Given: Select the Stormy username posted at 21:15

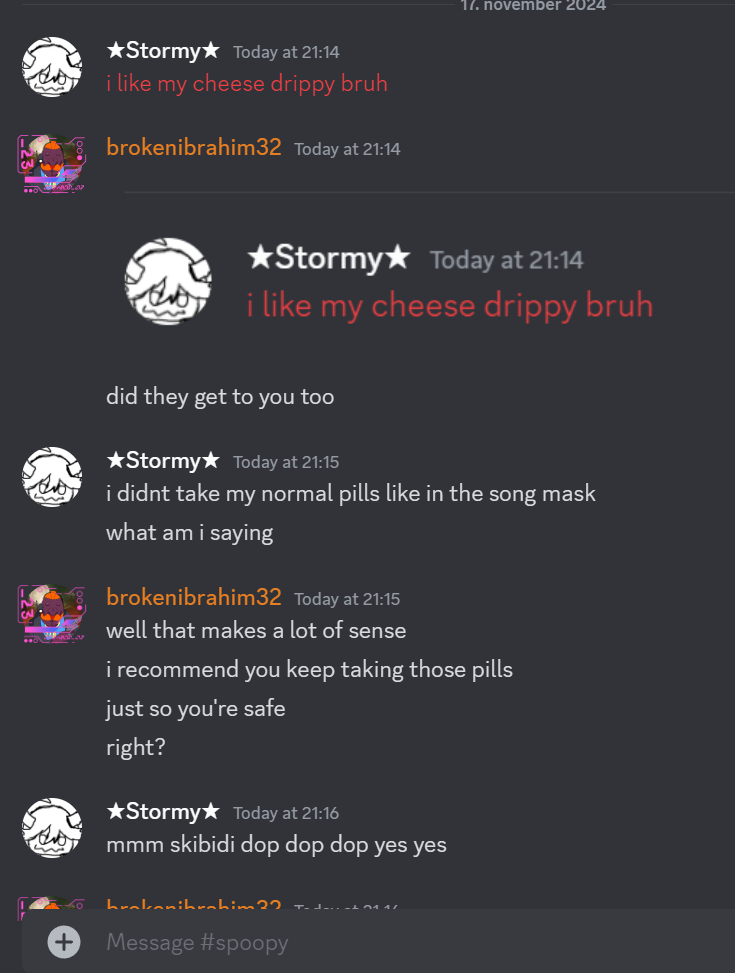Looking at the screenshot, I should coord(163,460).
